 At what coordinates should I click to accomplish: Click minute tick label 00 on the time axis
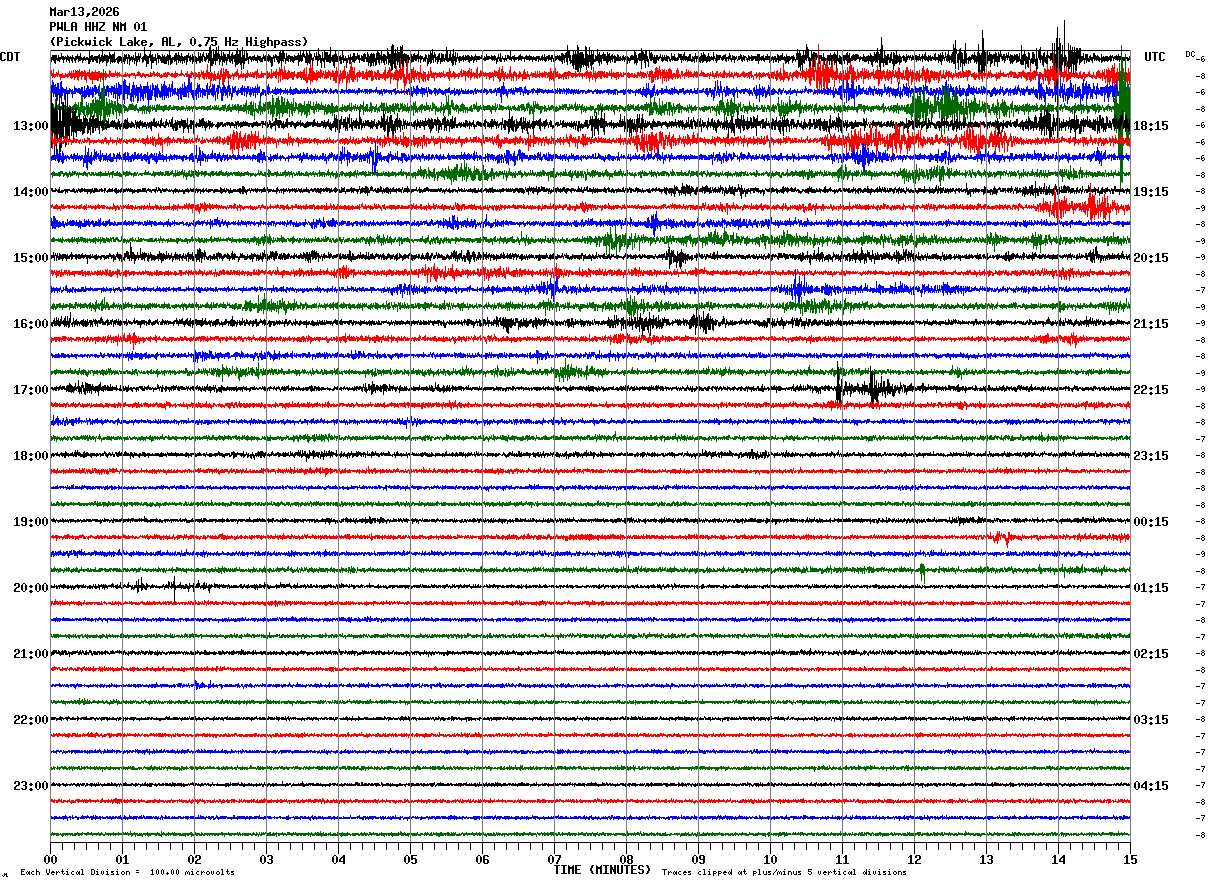click(50, 859)
